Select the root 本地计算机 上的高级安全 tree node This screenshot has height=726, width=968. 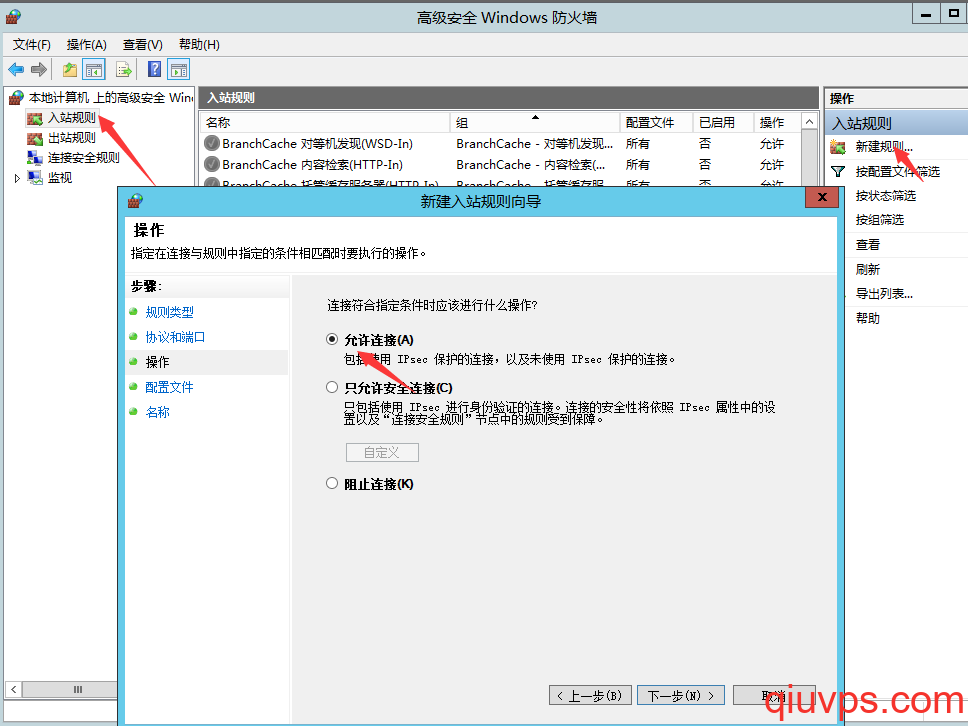(111, 98)
